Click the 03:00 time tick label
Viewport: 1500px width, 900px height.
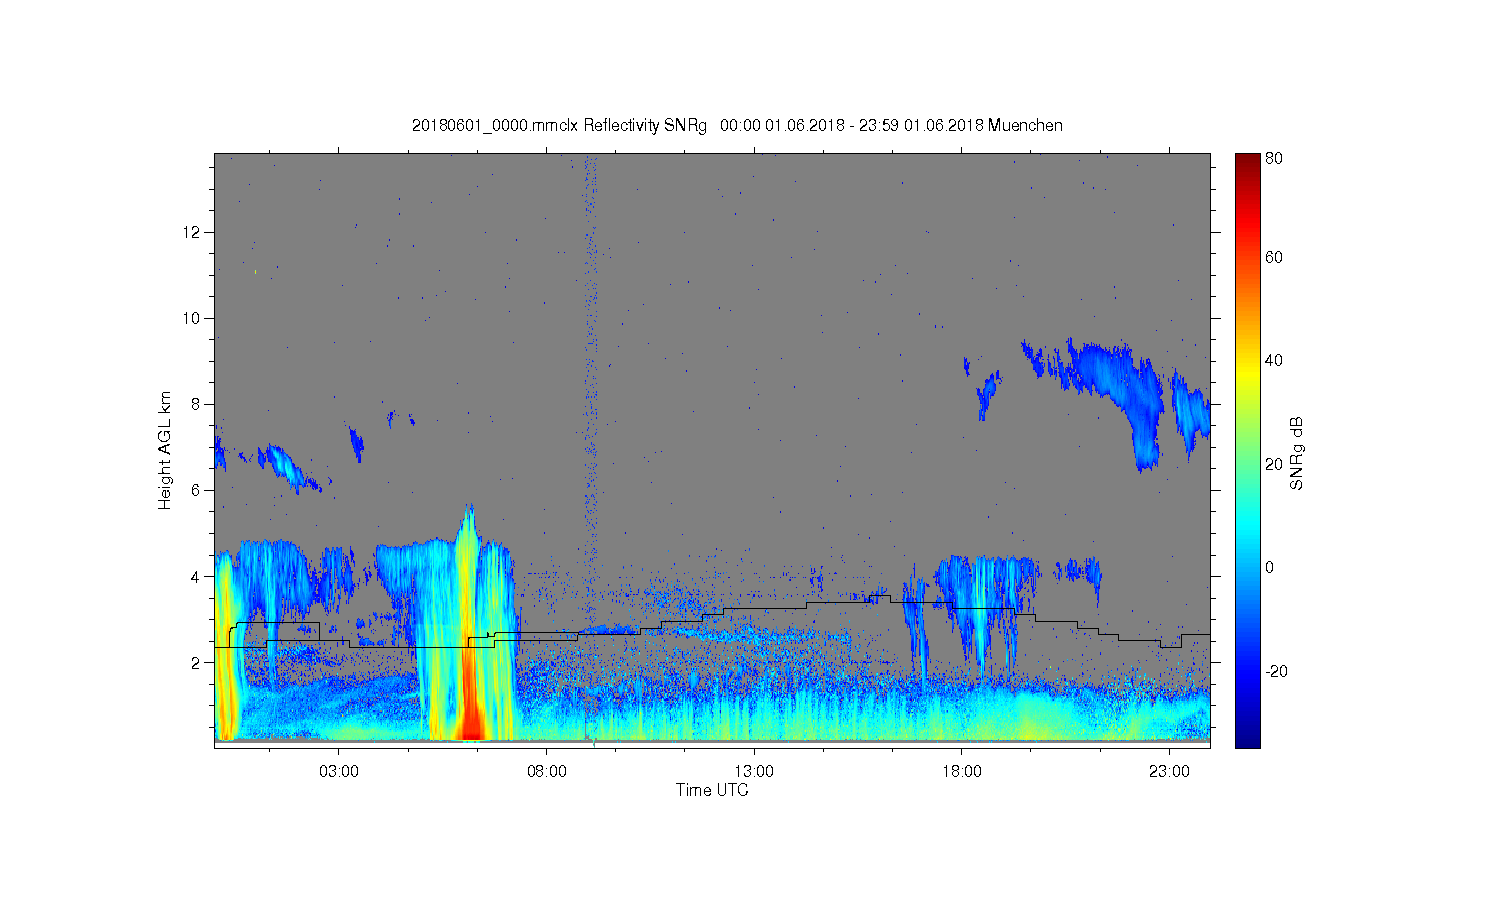pyautogui.click(x=339, y=772)
